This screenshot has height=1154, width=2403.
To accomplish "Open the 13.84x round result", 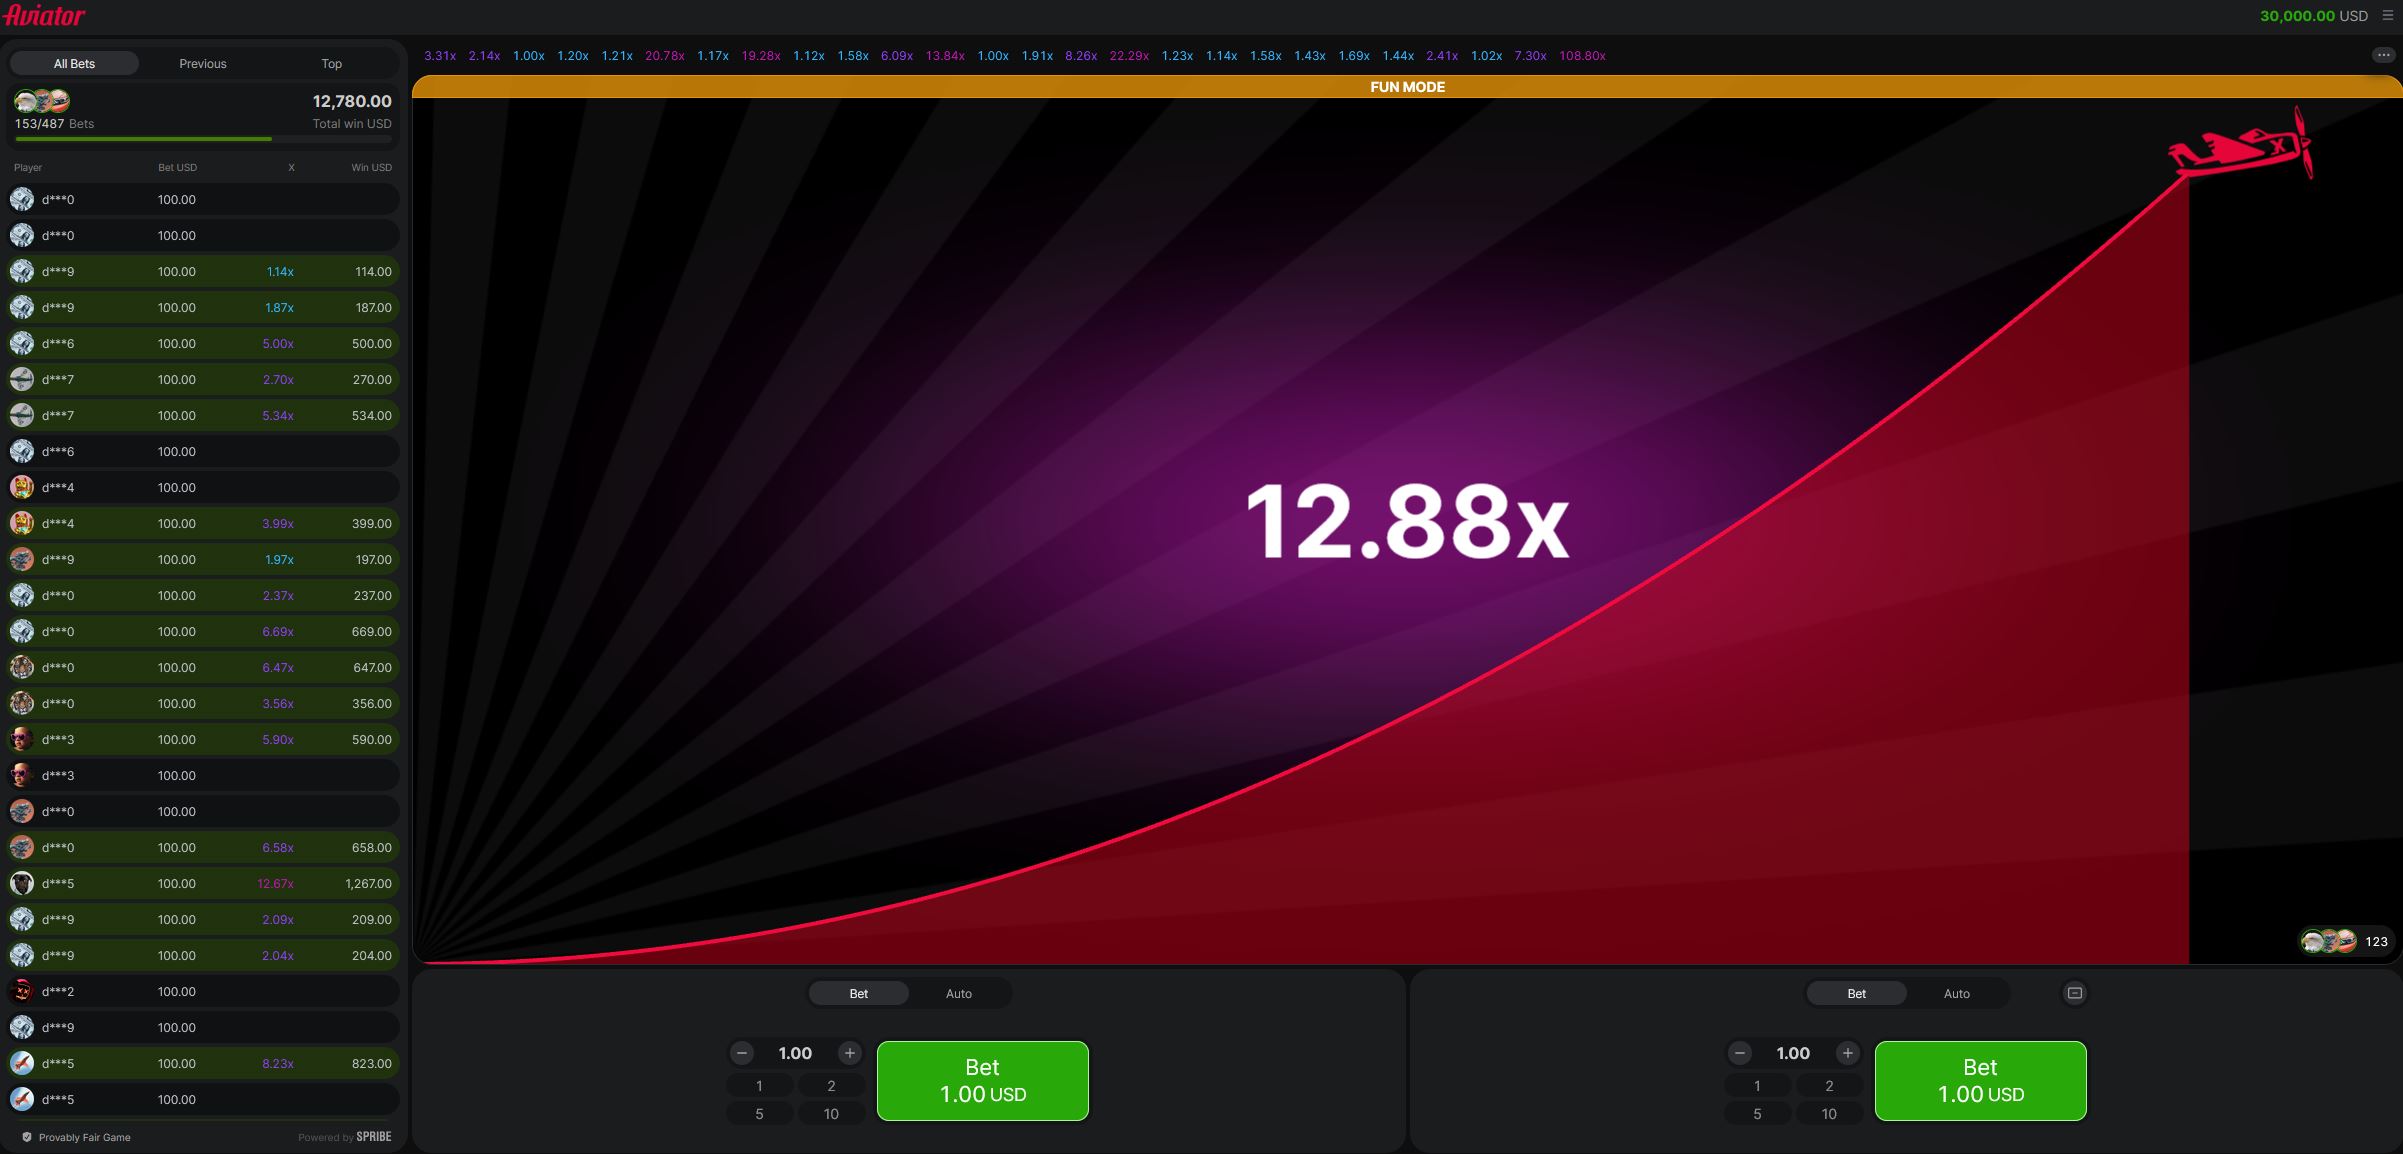I will pos(945,56).
